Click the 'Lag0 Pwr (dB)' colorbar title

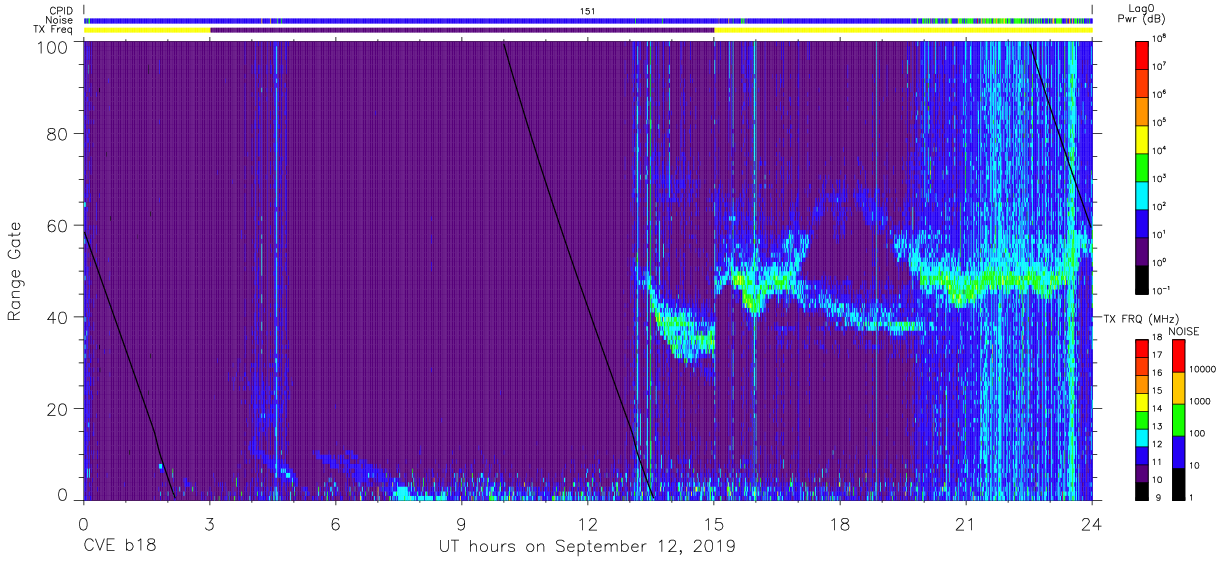(1144, 14)
